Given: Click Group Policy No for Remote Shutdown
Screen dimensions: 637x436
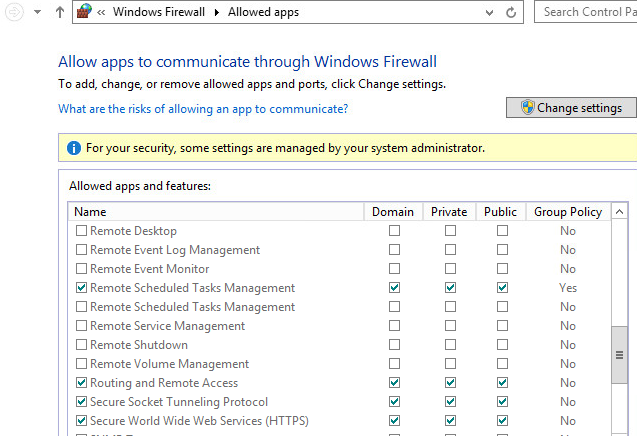Looking at the screenshot, I should pos(568,345).
